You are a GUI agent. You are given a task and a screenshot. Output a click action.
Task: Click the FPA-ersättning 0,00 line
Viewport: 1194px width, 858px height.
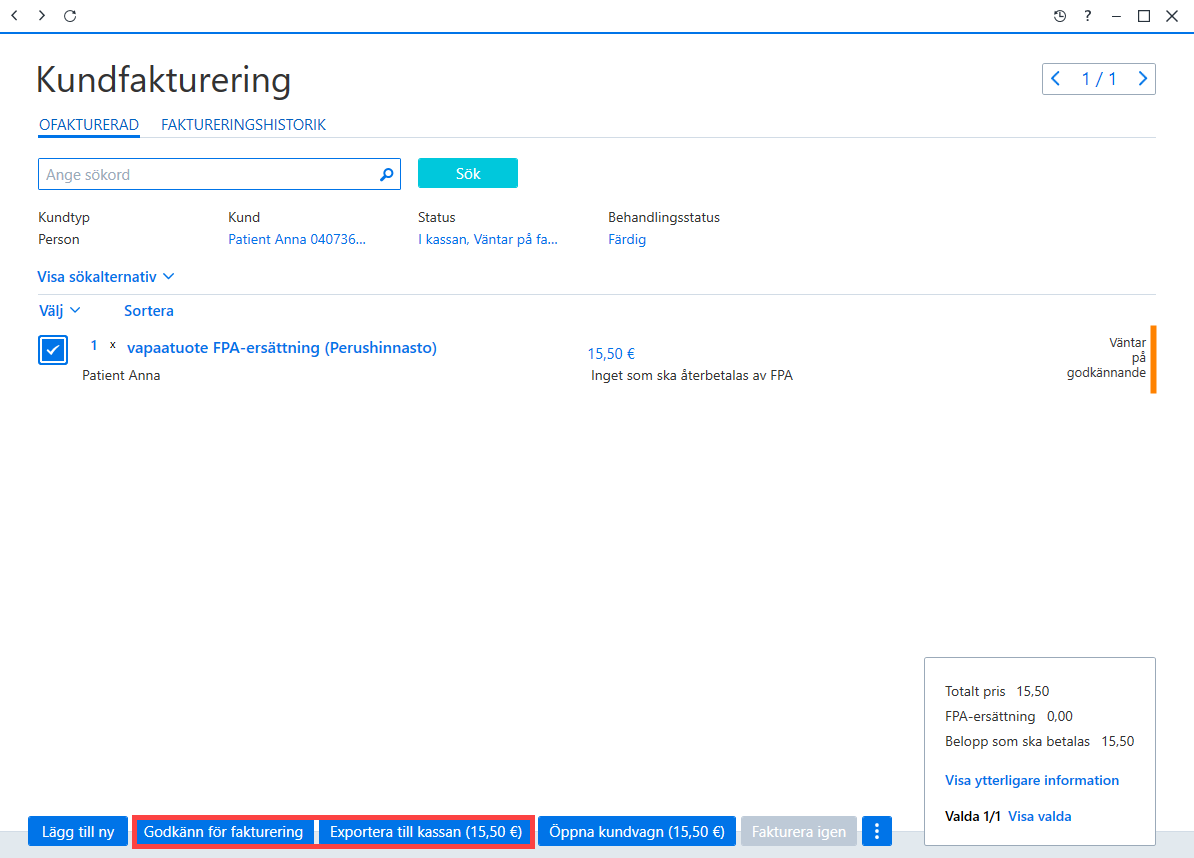click(1008, 716)
